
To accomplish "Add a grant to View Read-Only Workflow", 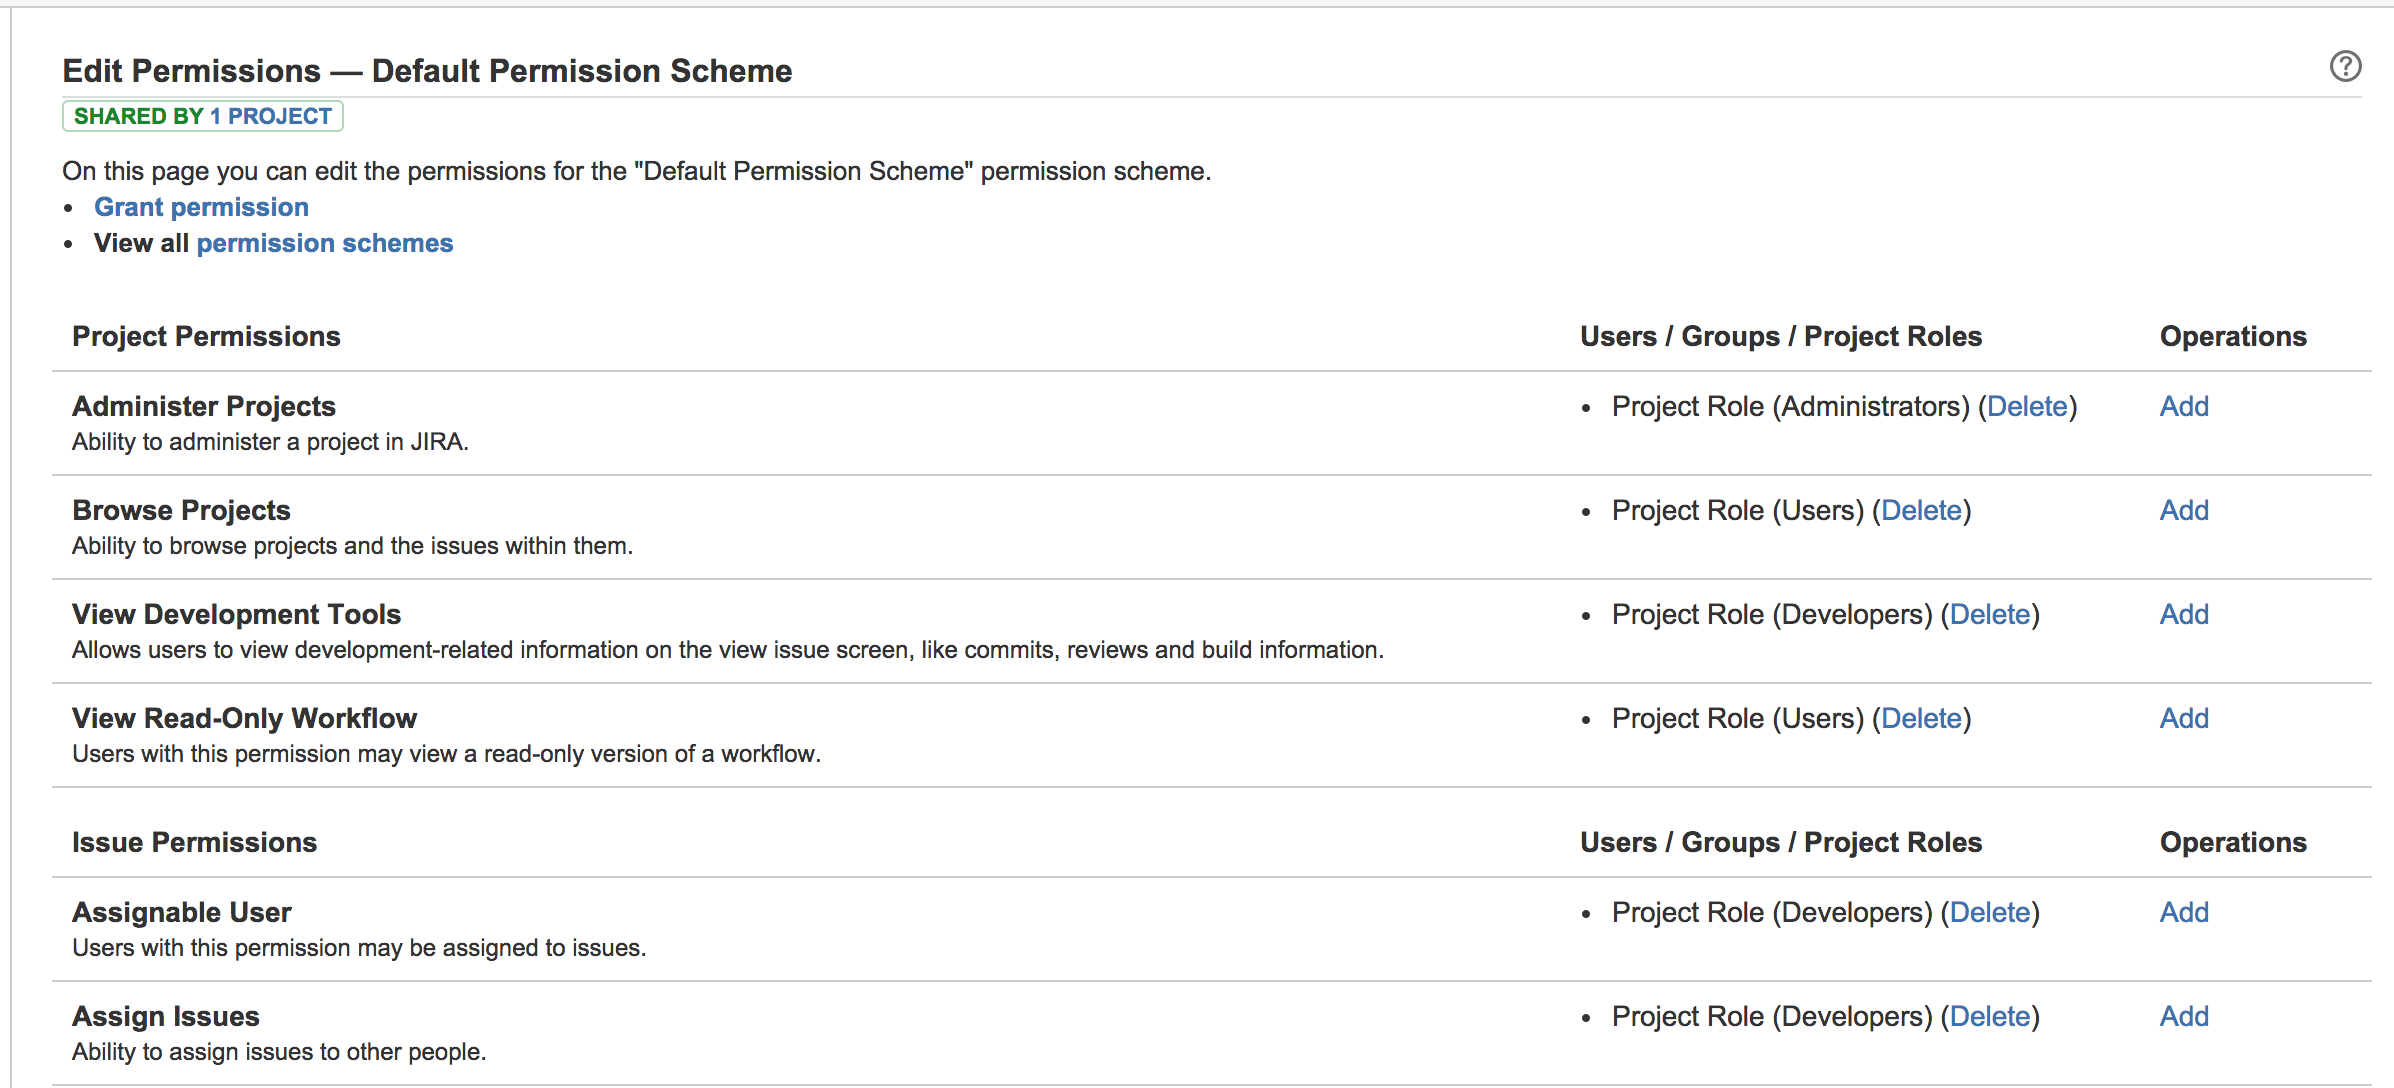I will 2184,718.
